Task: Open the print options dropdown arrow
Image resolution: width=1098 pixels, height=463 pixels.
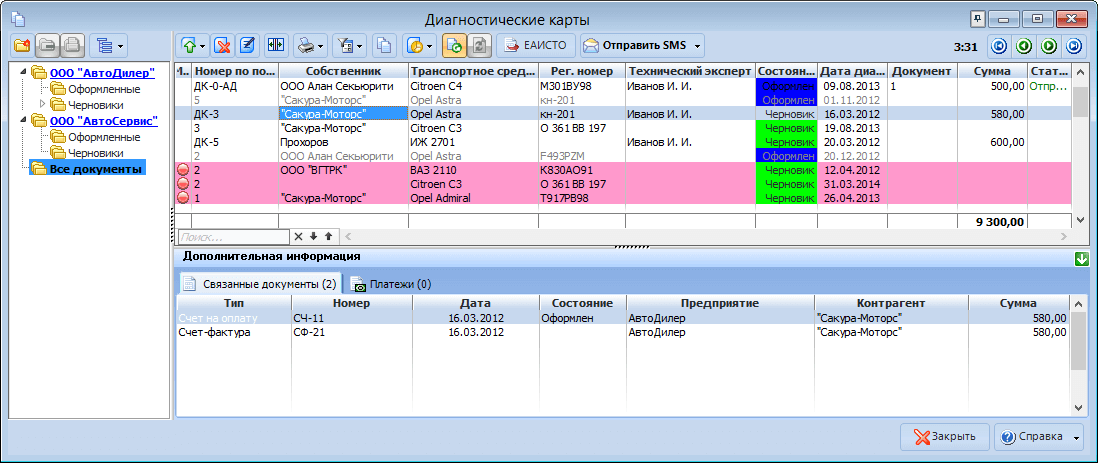Action: click(x=321, y=46)
